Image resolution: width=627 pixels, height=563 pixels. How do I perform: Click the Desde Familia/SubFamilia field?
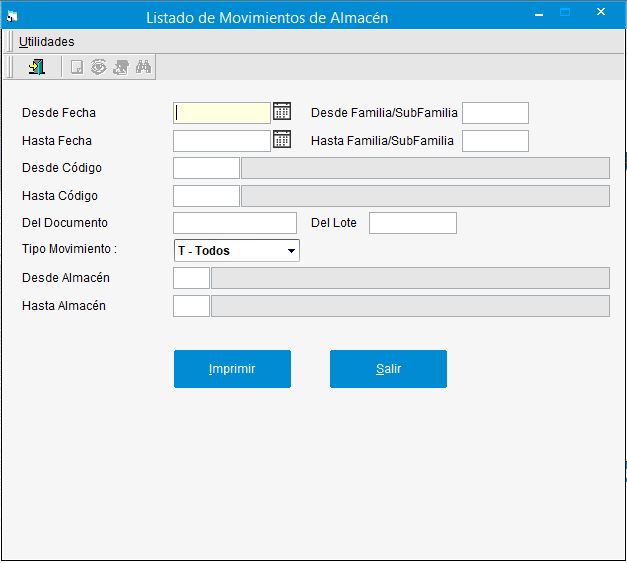[x=495, y=113]
